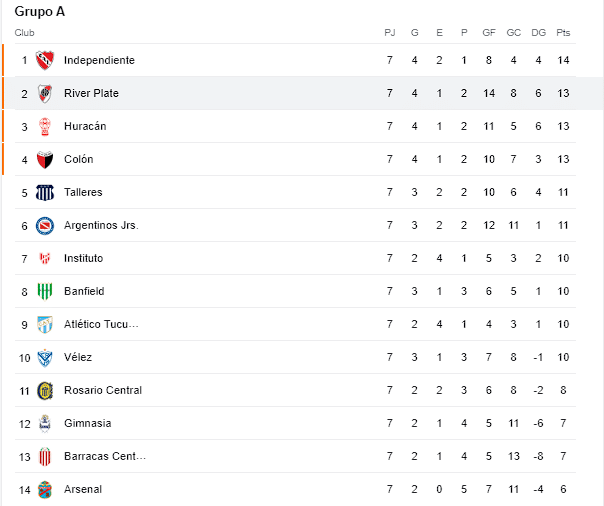Viewport: 604px width, 506px height.
Task: Select the truncated Atlético Tucumán name
Action: tap(101, 325)
